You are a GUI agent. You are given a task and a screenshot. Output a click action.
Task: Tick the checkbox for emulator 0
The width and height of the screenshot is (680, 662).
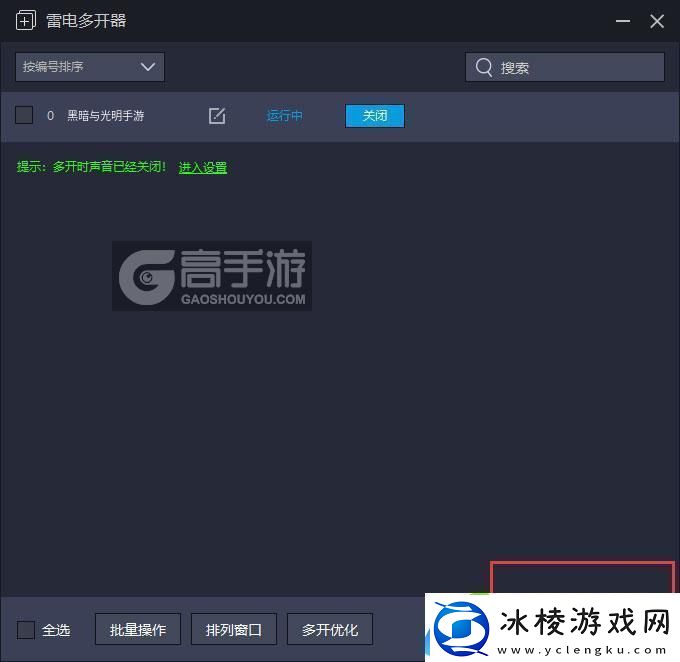click(24, 115)
